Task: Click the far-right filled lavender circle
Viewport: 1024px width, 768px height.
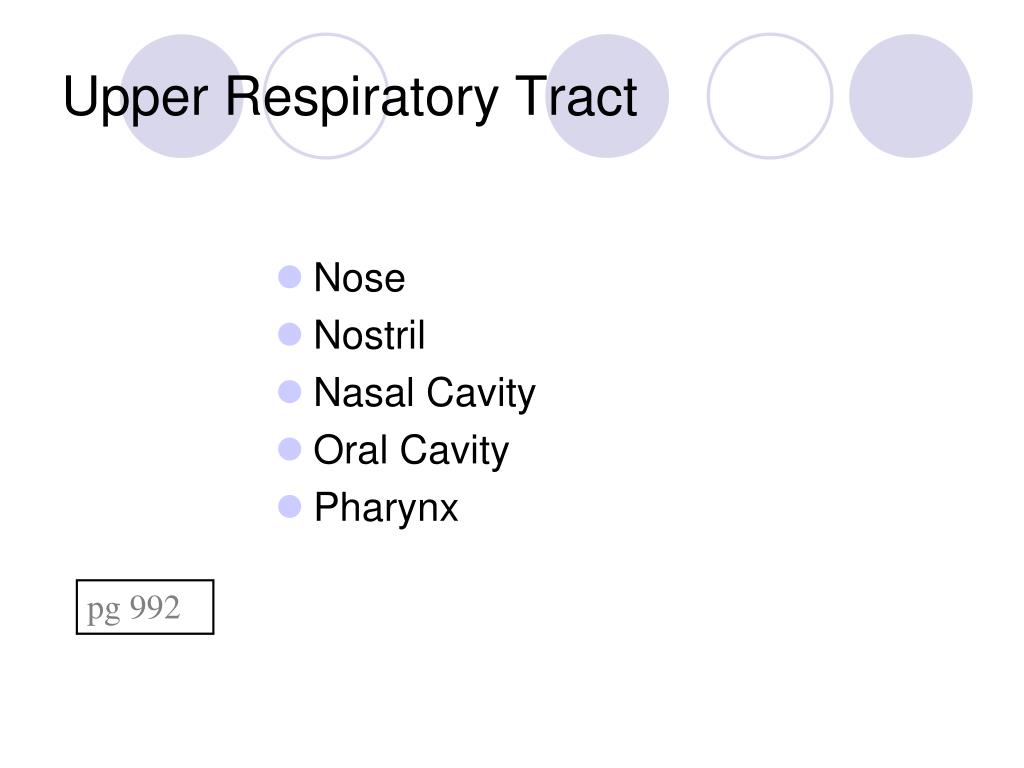Action: point(910,96)
